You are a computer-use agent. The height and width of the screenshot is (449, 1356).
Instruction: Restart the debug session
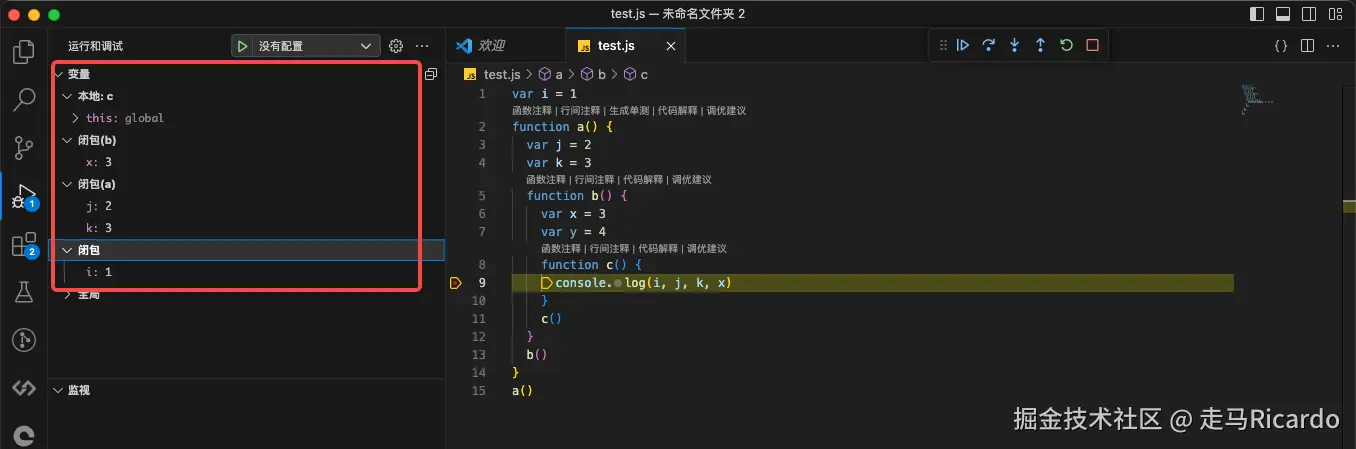1066,45
